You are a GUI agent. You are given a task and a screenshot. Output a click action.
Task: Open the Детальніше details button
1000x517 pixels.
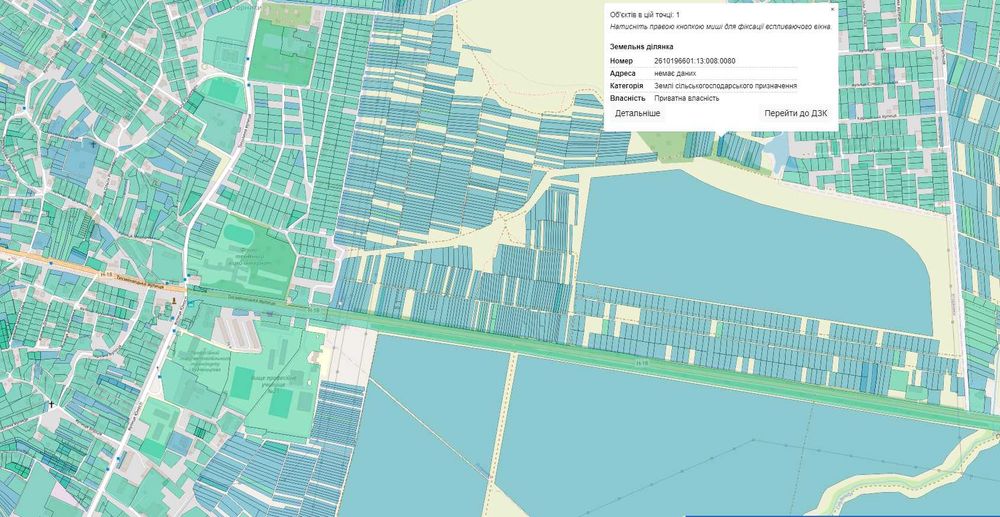click(637, 113)
